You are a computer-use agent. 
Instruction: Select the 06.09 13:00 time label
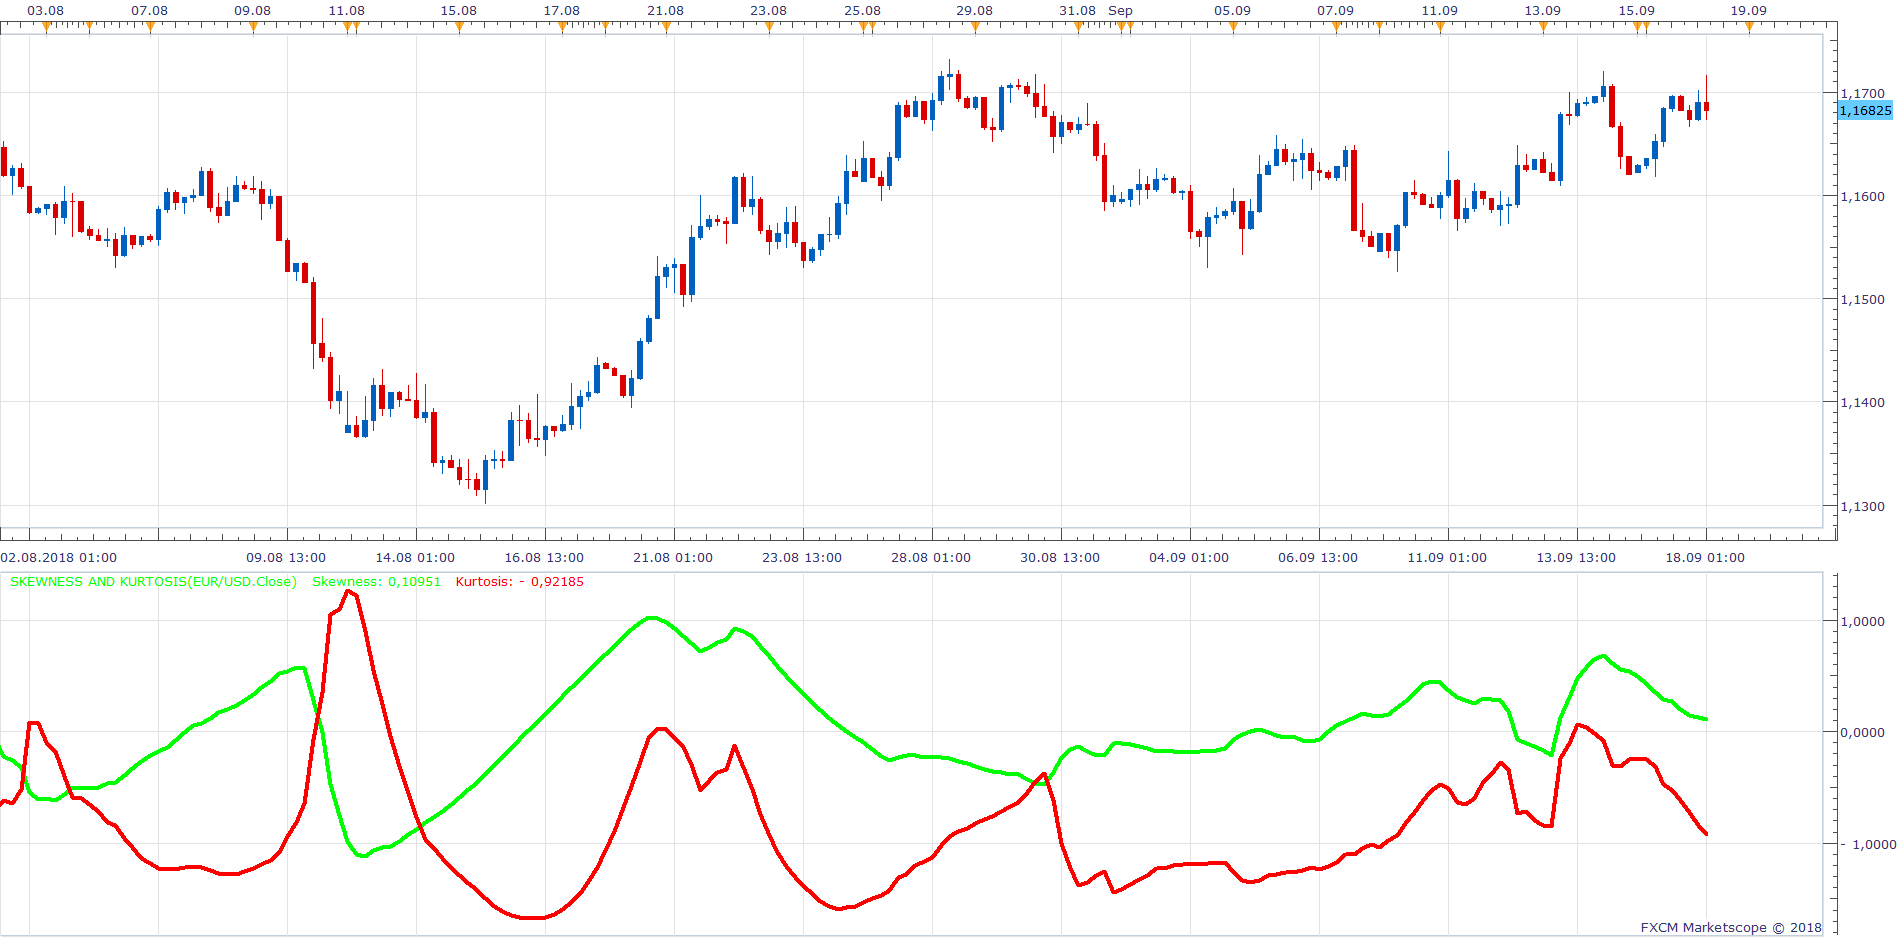pos(1318,558)
